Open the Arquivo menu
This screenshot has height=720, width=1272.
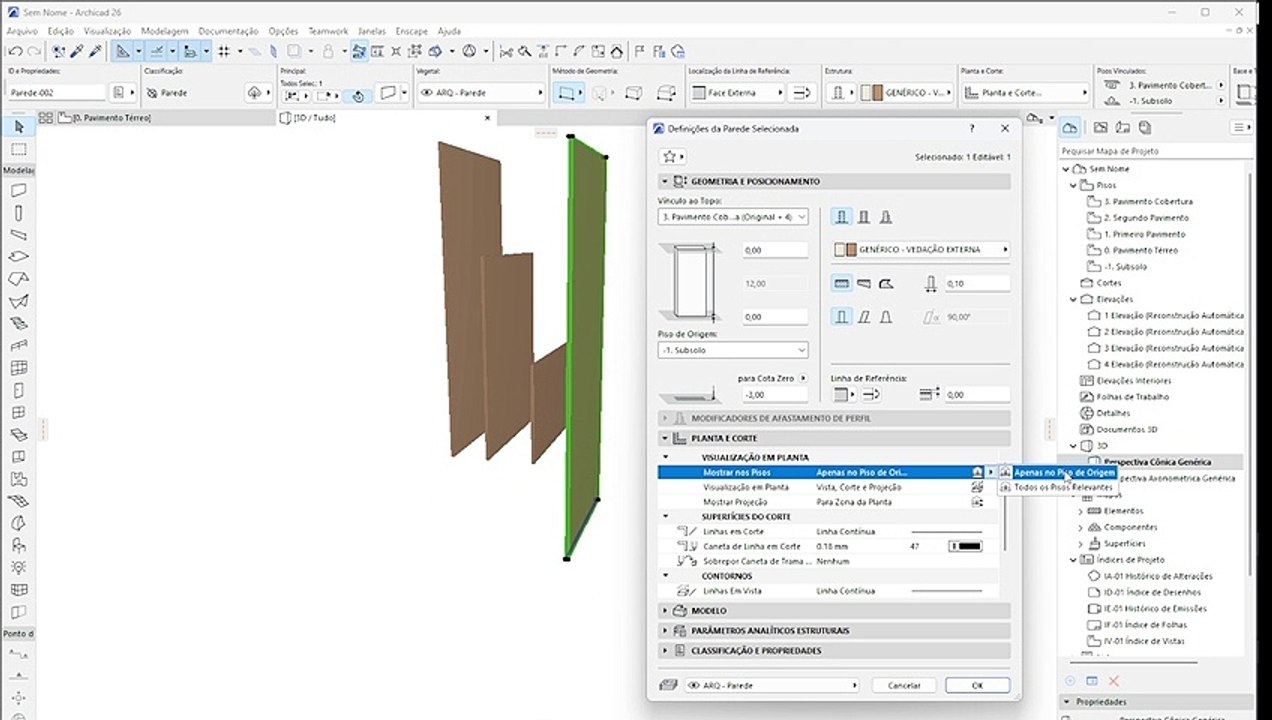point(22,31)
